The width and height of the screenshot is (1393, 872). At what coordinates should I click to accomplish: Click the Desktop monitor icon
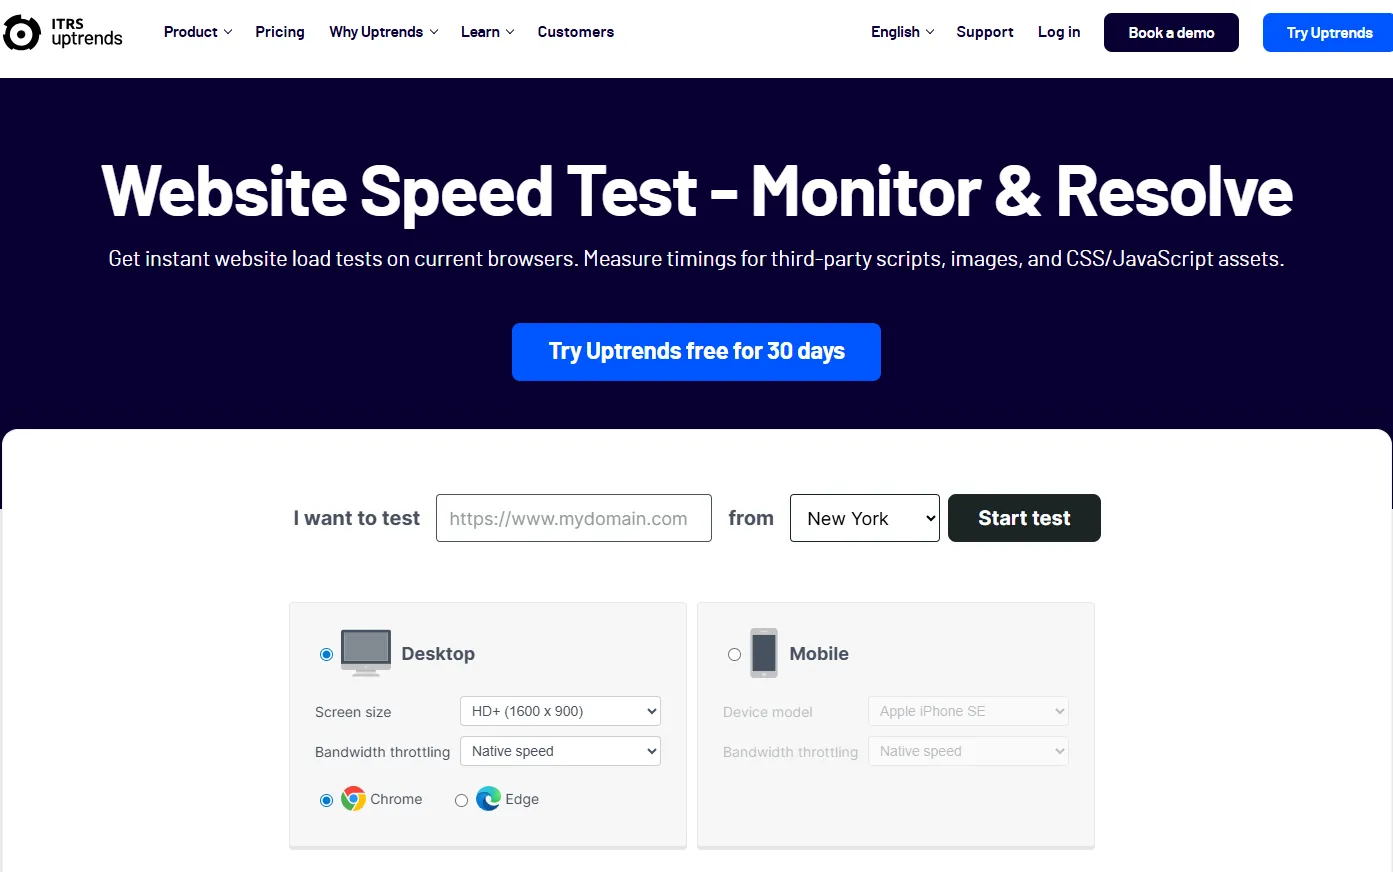365,652
